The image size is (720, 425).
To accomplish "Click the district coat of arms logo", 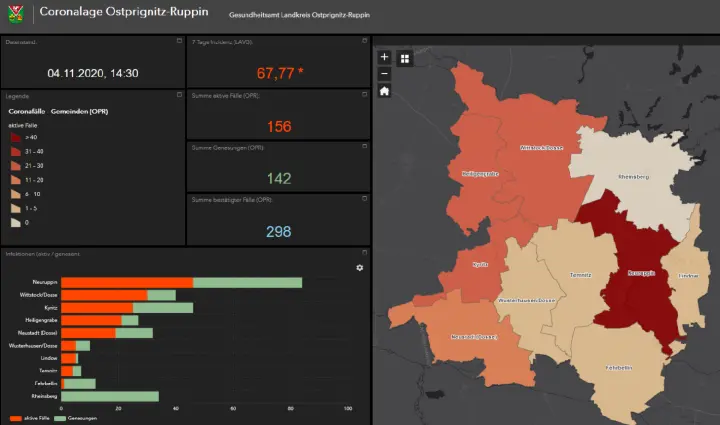I will coord(16,14).
